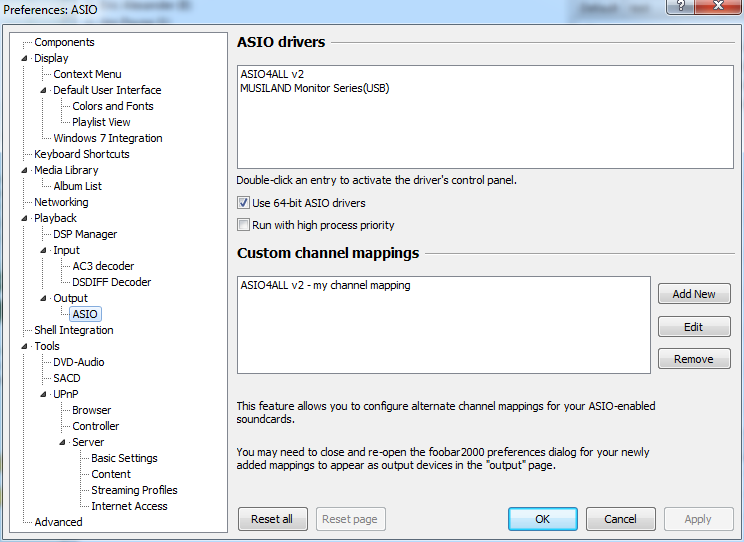Open the Advanced page
Screen dimensions: 744x542
pyautogui.click(x=58, y=522)
